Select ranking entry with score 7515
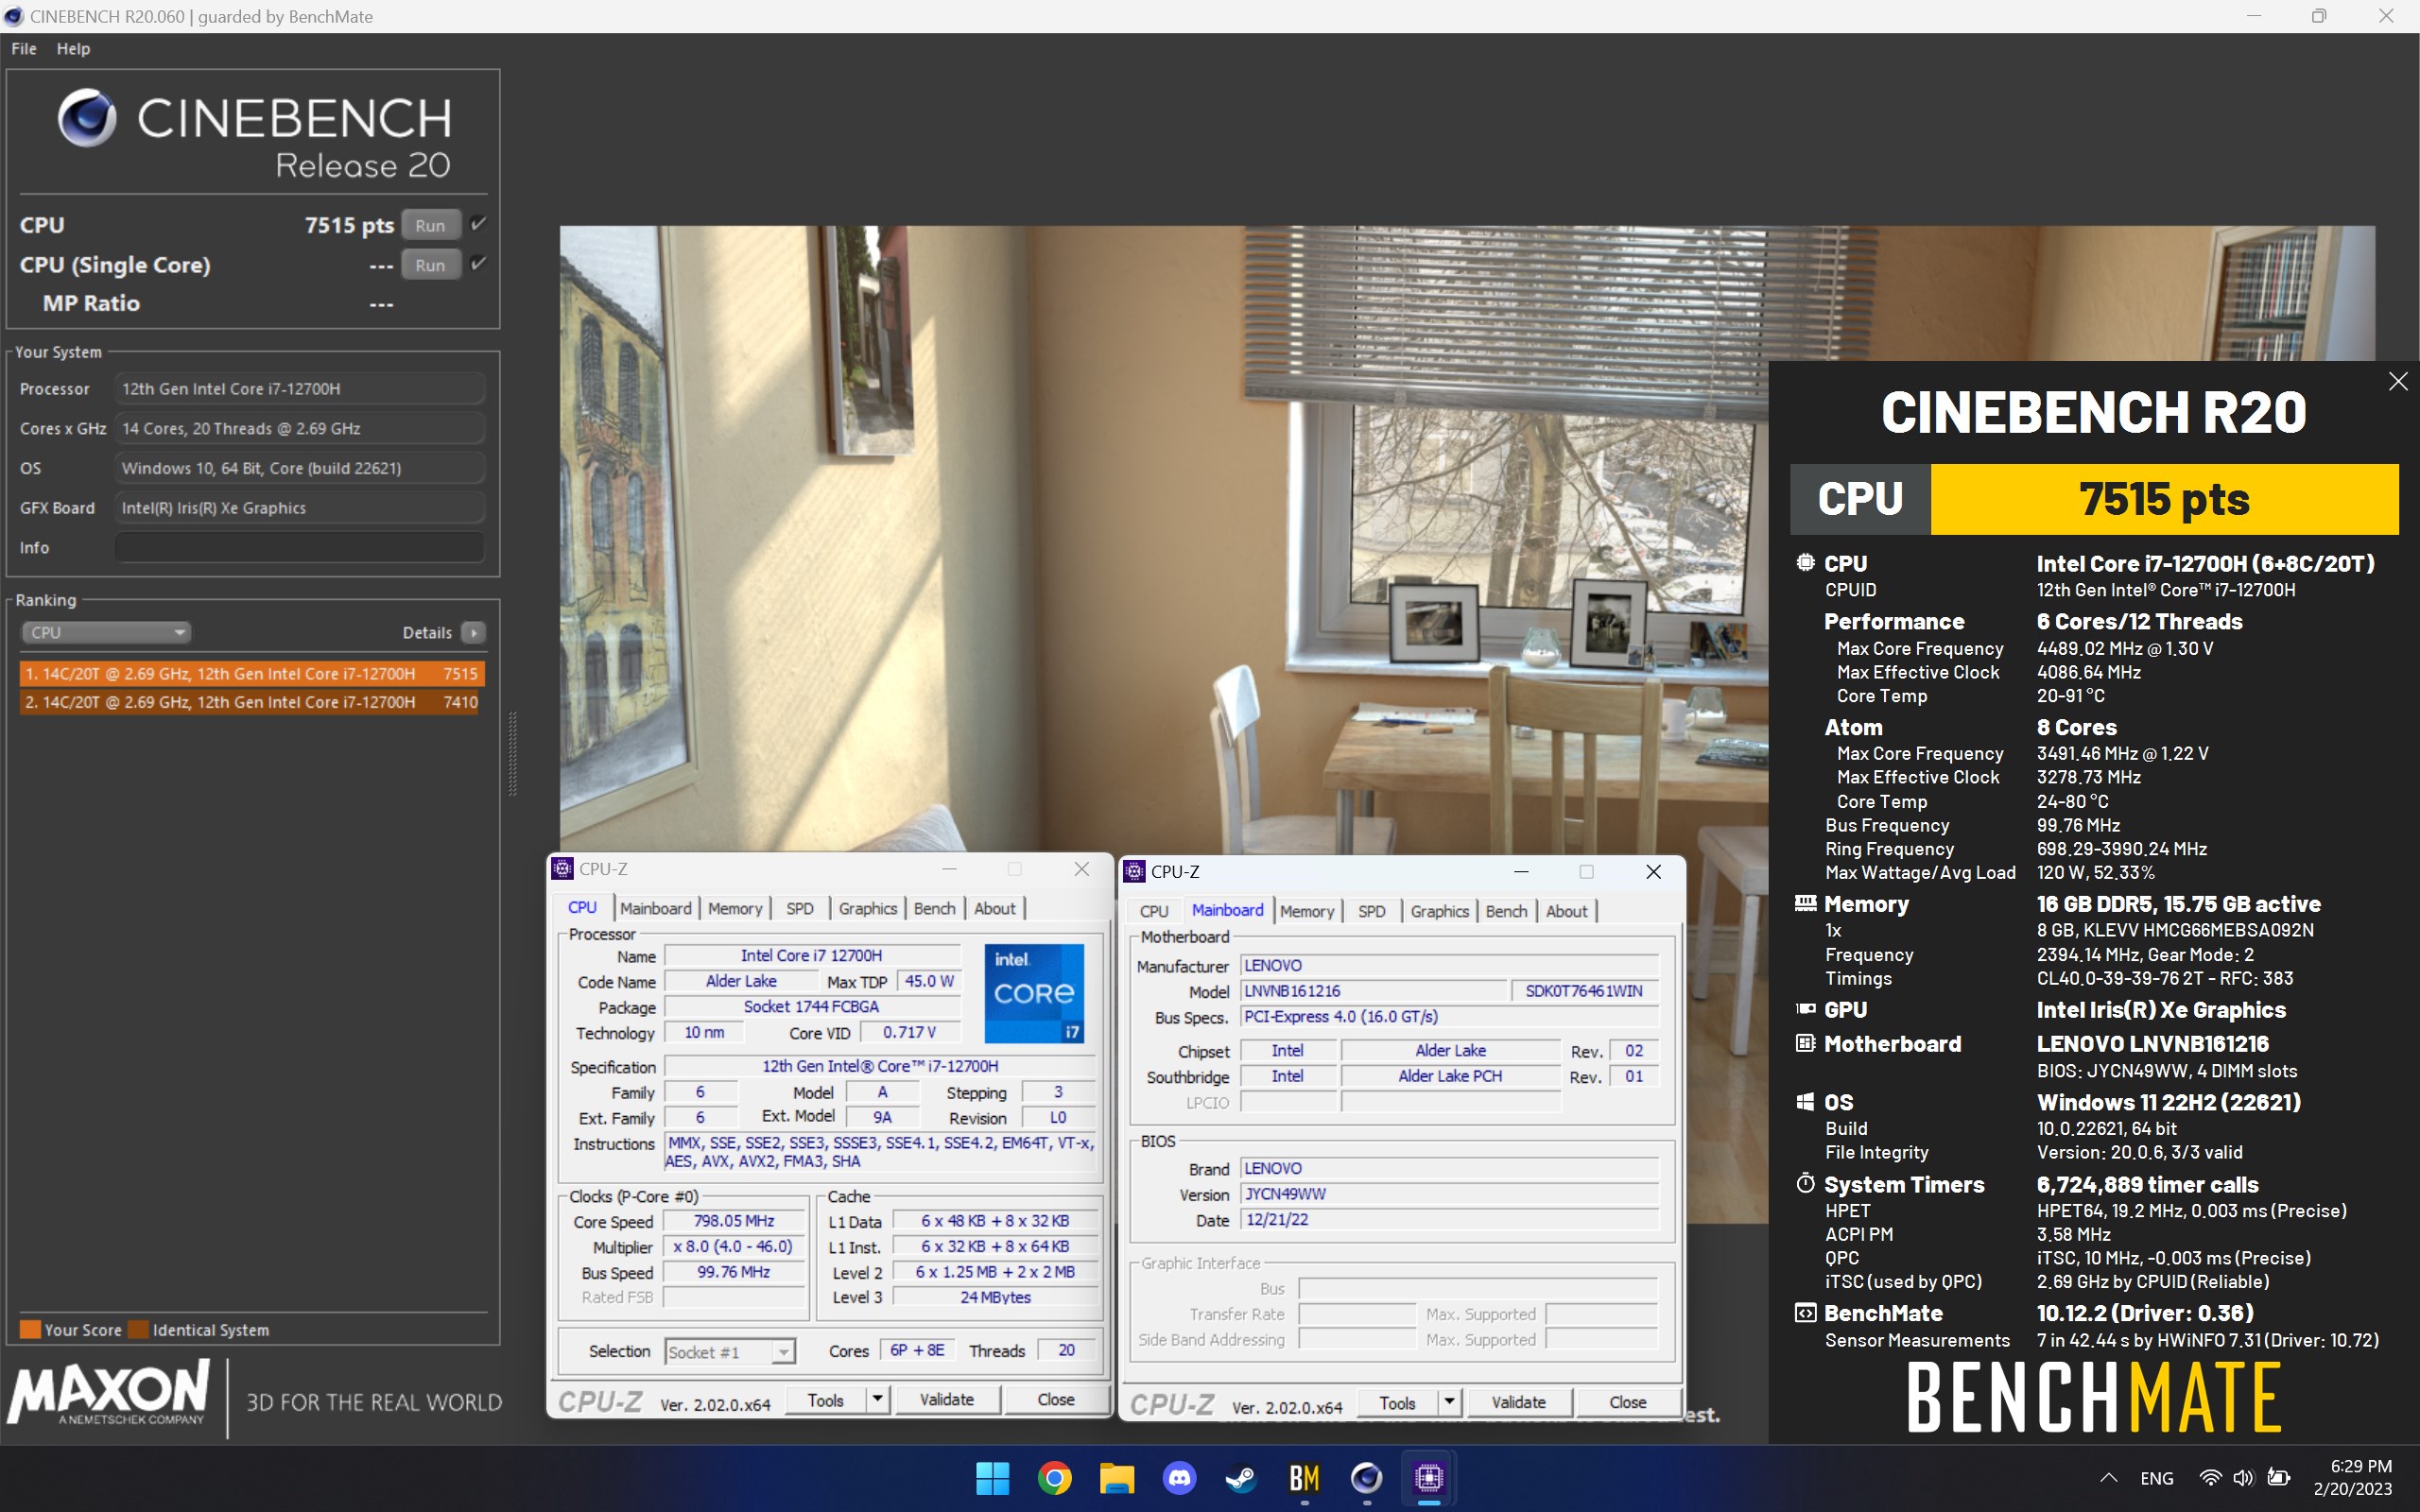Viewport: 2420px width, 1512px height. click(252, 673)
